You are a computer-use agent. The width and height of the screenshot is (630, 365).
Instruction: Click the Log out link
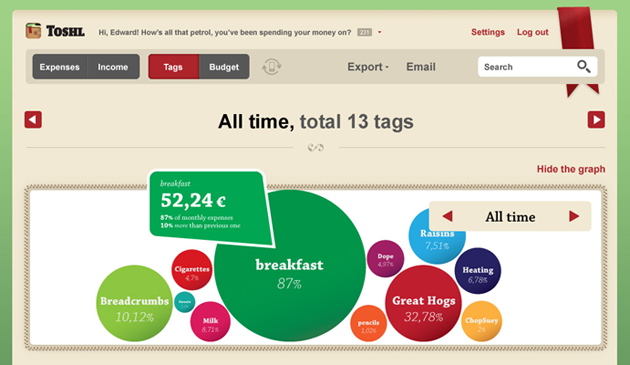(x=532, y=32)
